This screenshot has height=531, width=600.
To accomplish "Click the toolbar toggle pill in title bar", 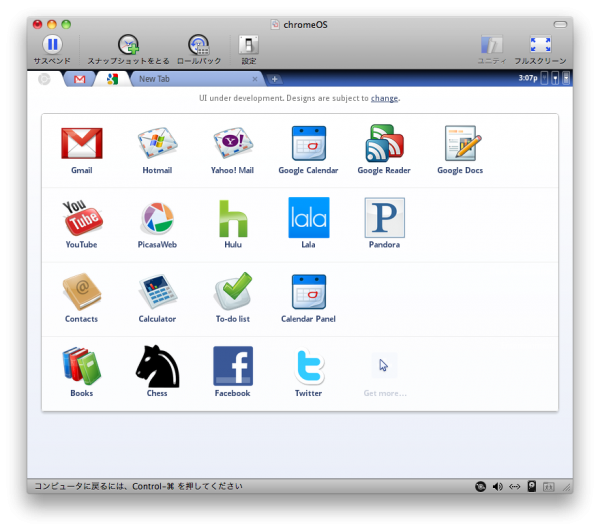I will click(560, 24).
